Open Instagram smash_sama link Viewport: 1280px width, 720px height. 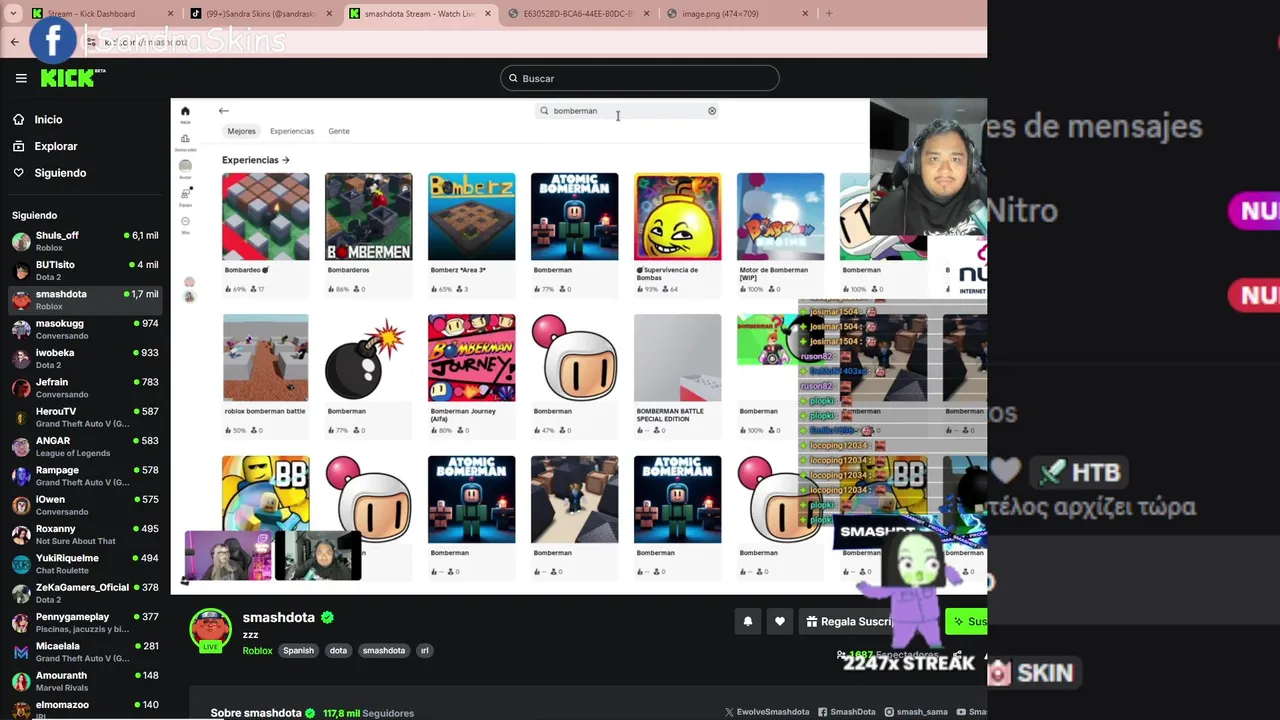pos(916,712)
